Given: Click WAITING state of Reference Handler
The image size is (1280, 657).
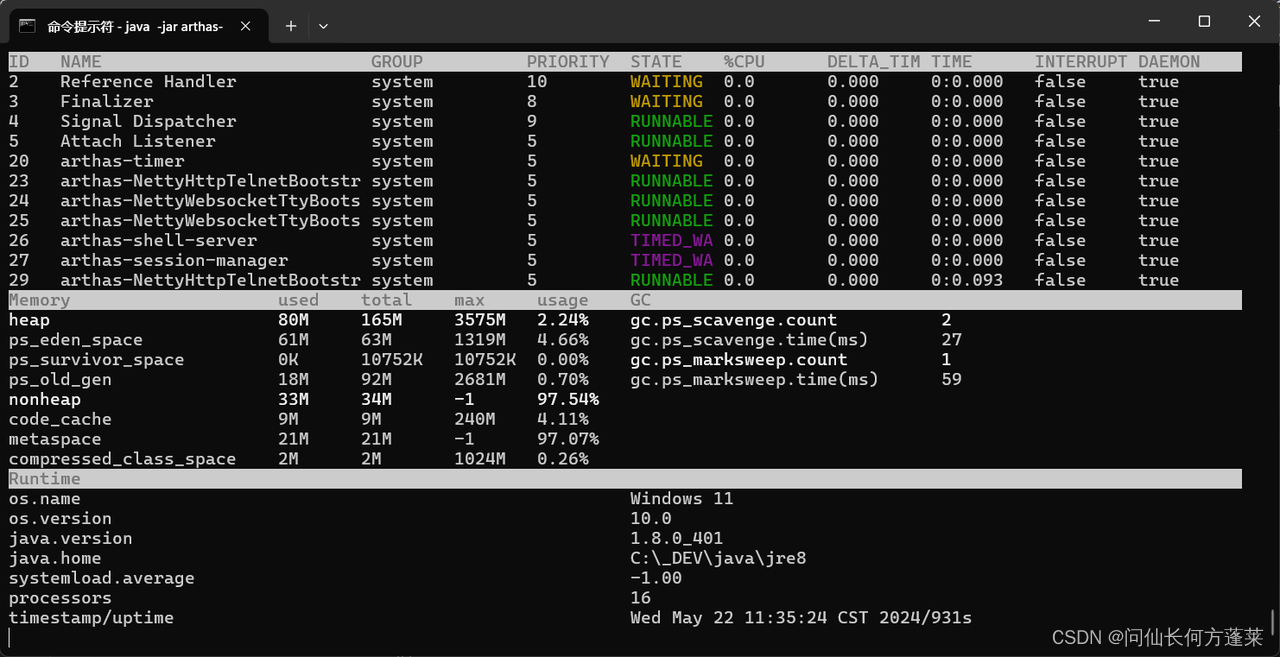Looking at the screenshot, I should 666,82.
